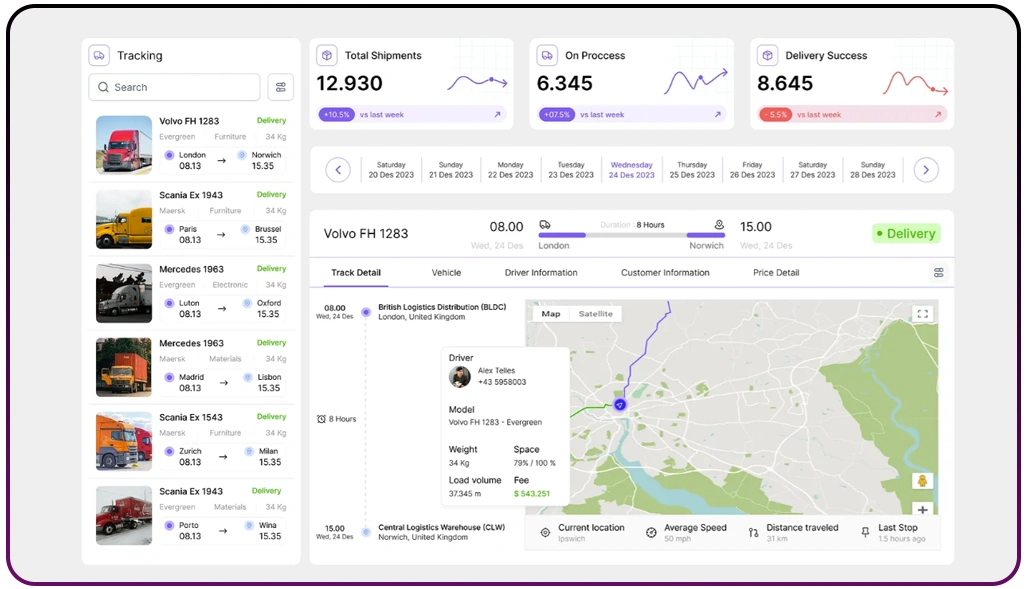Switch the map to Satellite view
This screenshot has width=1026, height=589.
[x=596, y=313]
